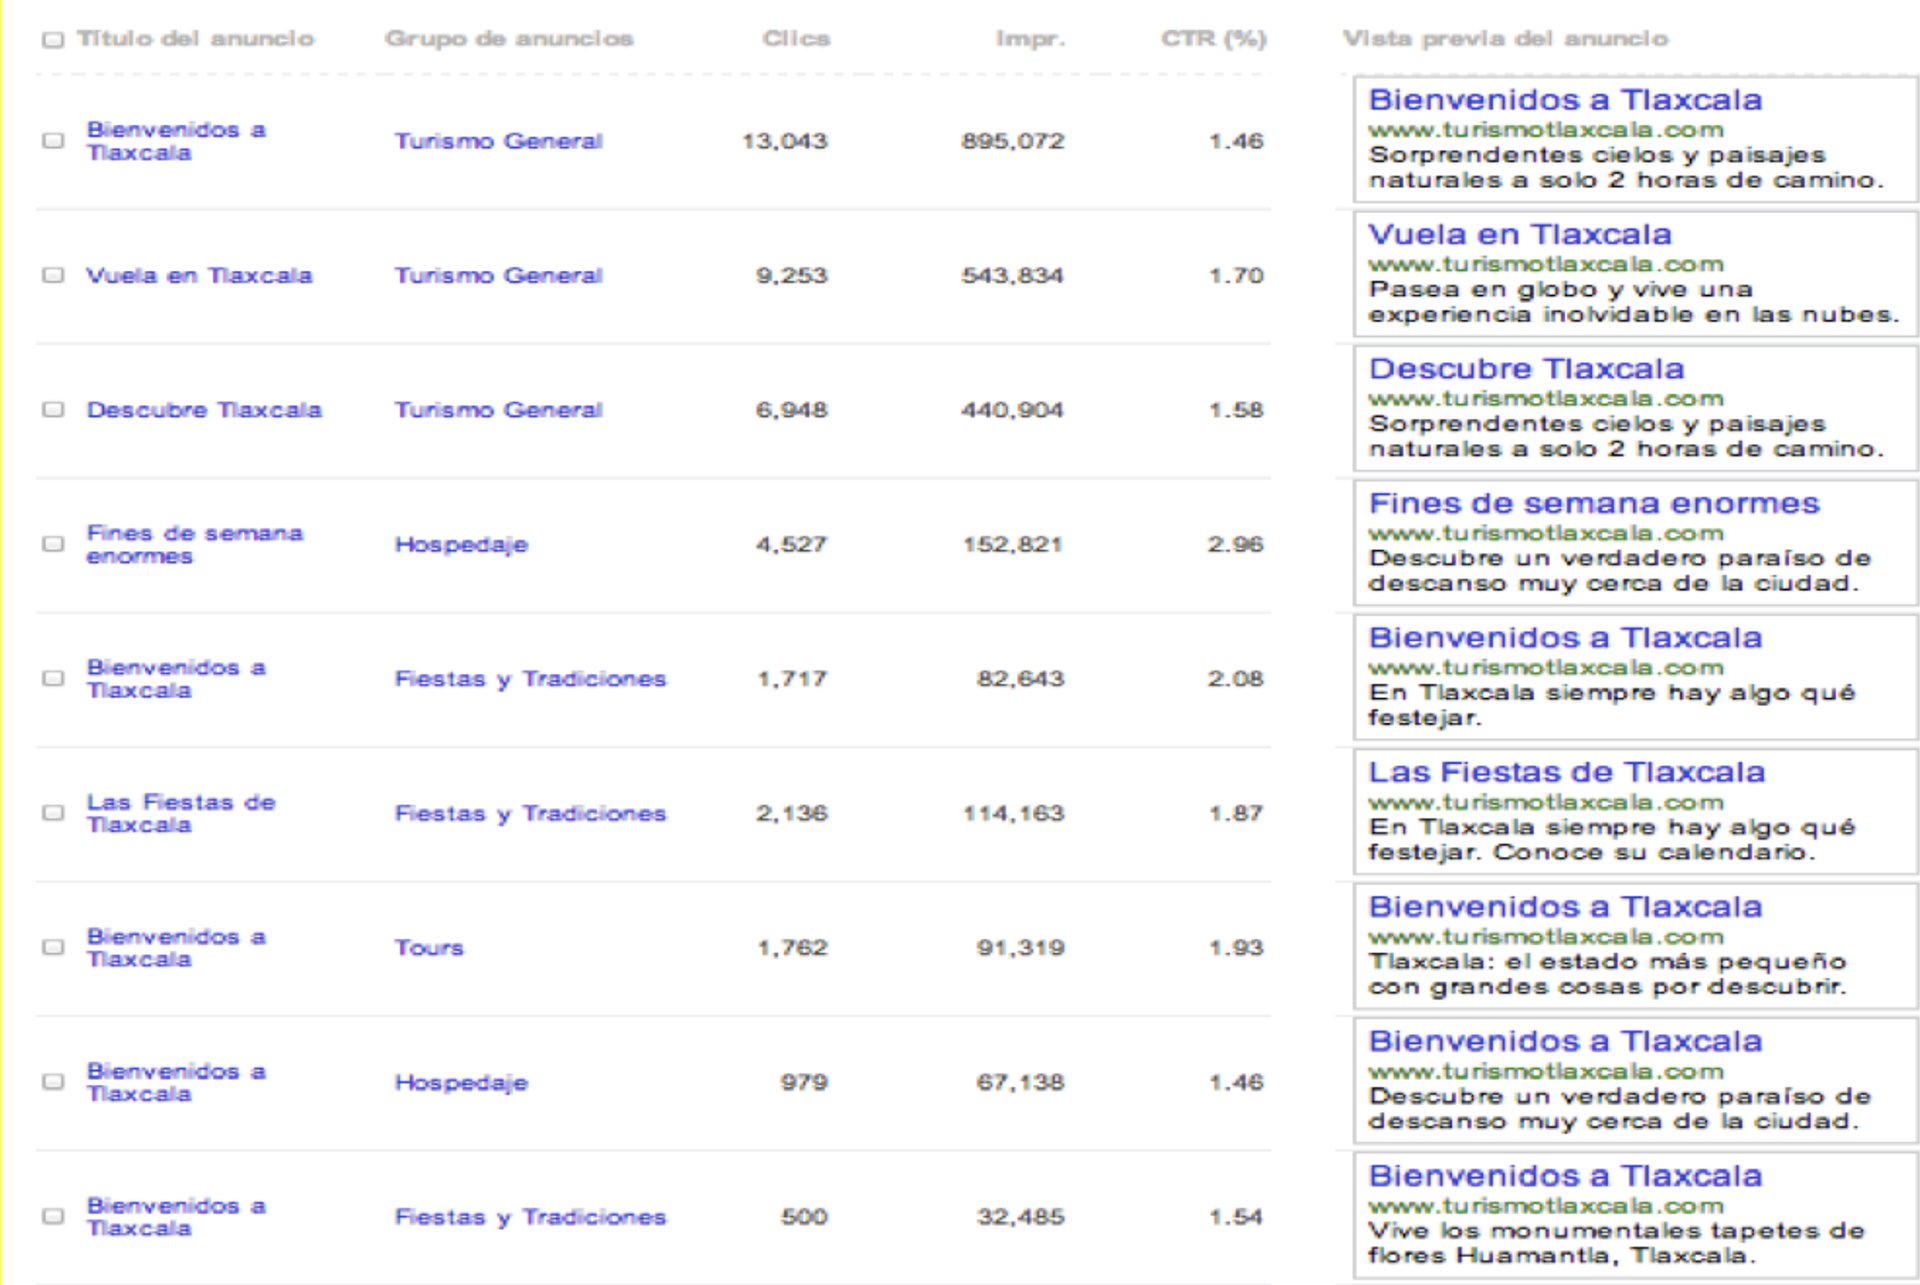Open the Fines de semana enormes title link

[194, 544]
